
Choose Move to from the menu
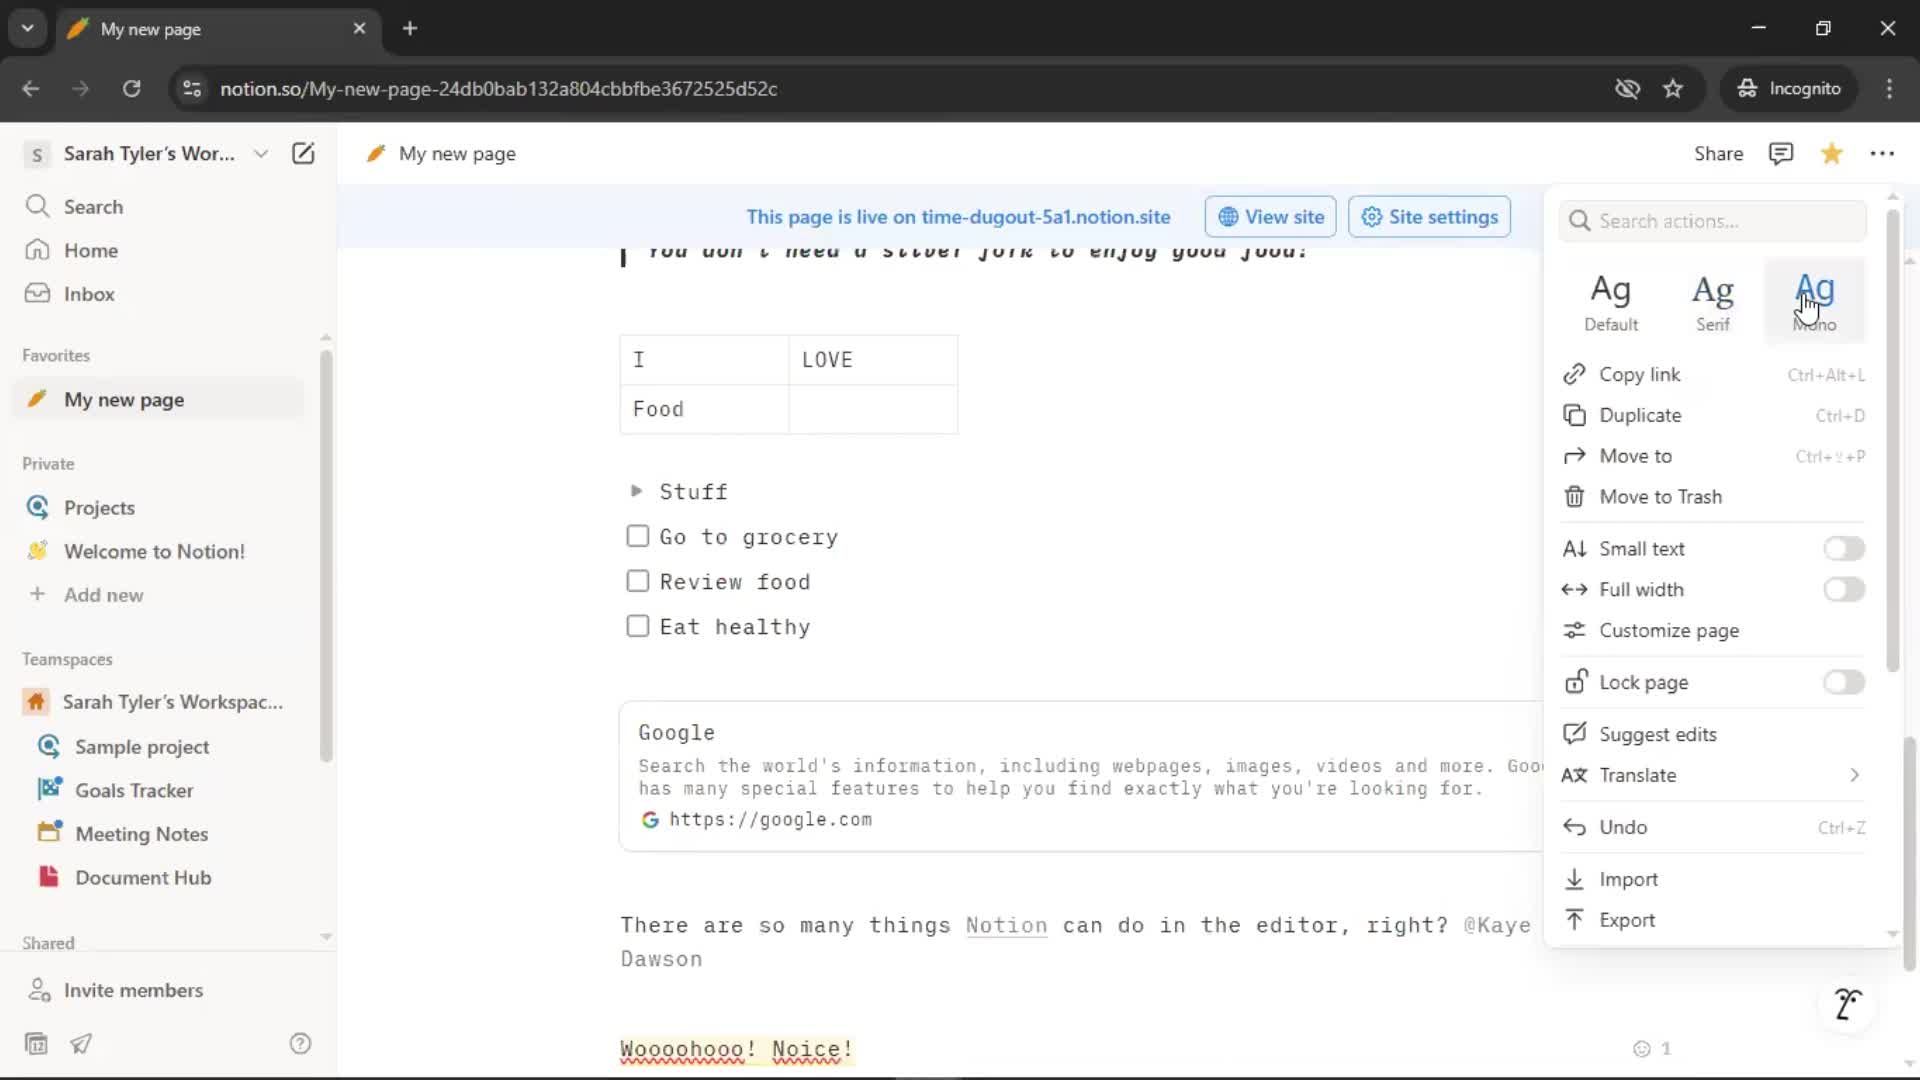click(x=1713, y=457)
